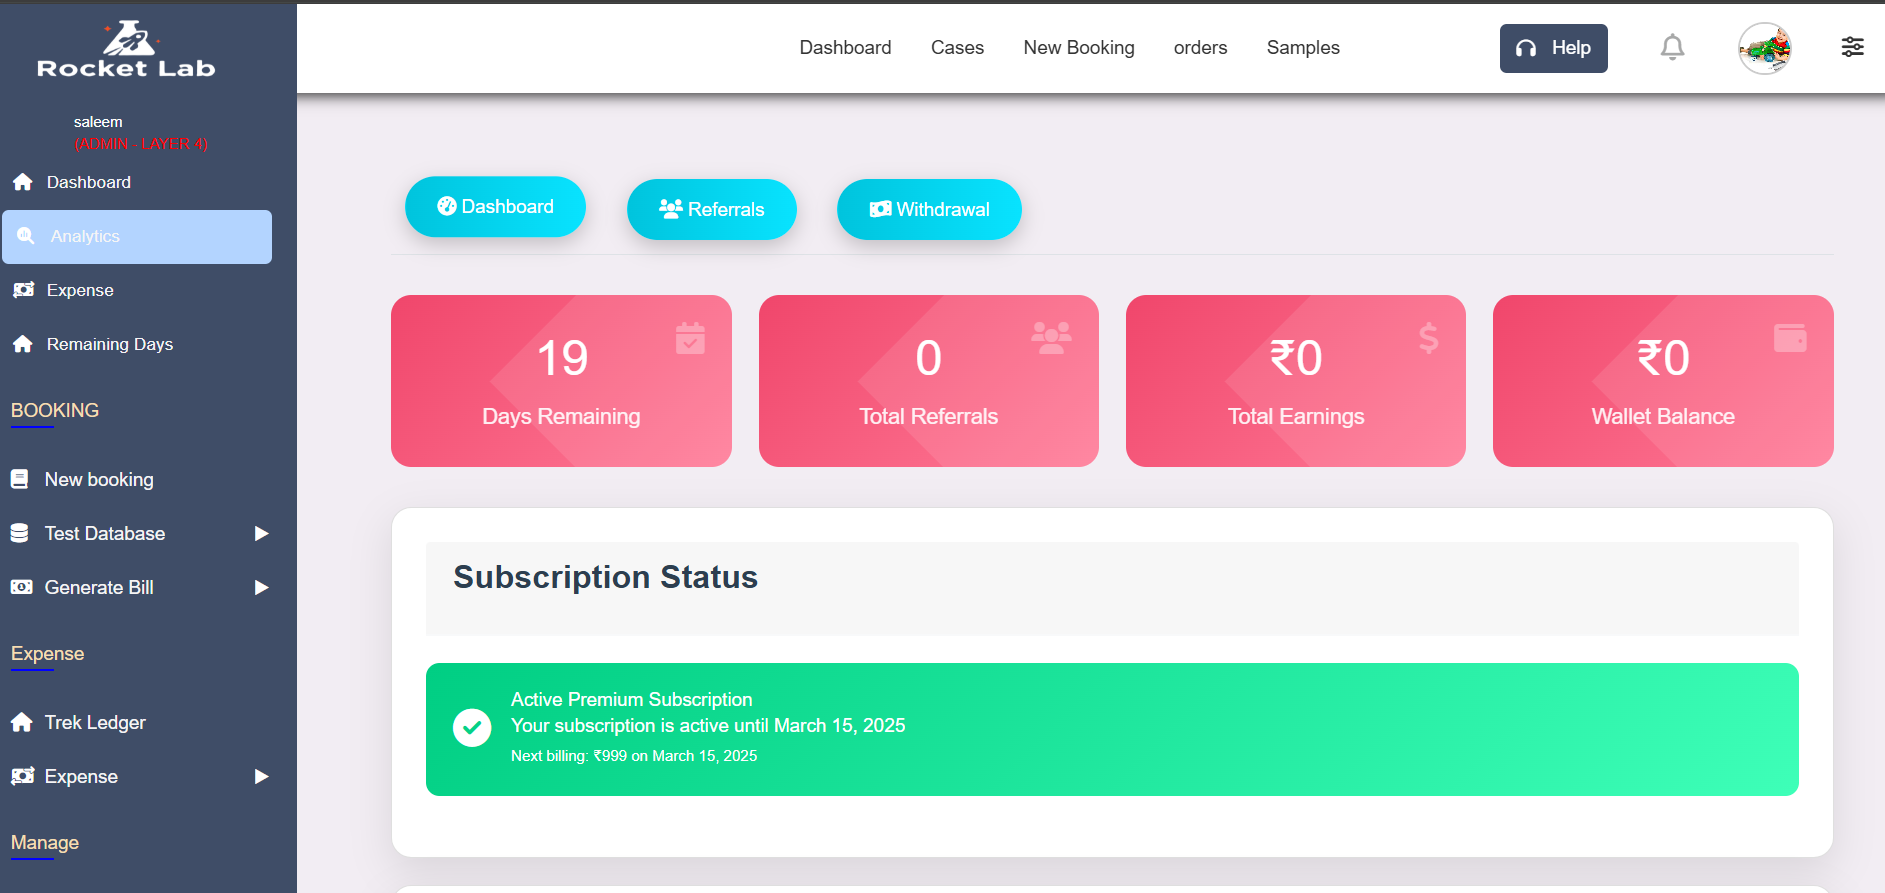The image size is (1885, 893).
Task: Open the user profile avatar
Action: [x=1764, y=48]
